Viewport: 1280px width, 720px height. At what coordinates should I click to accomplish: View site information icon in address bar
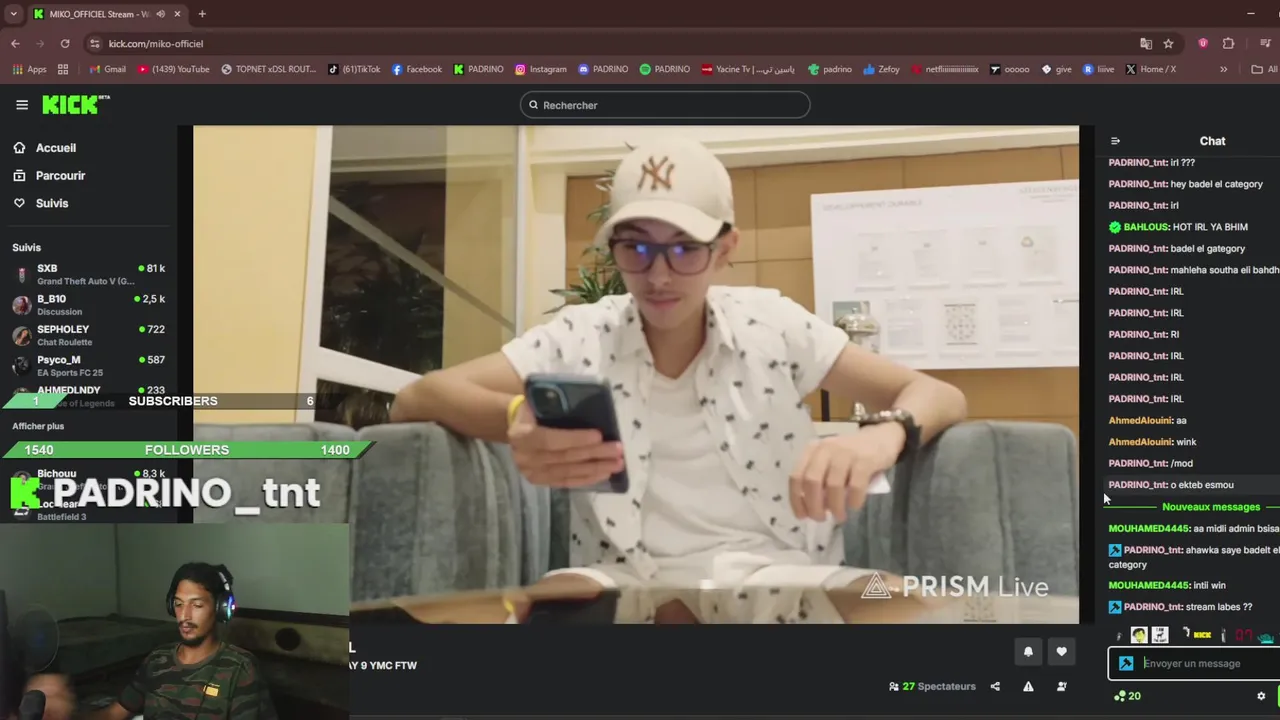tap(94, 44)
